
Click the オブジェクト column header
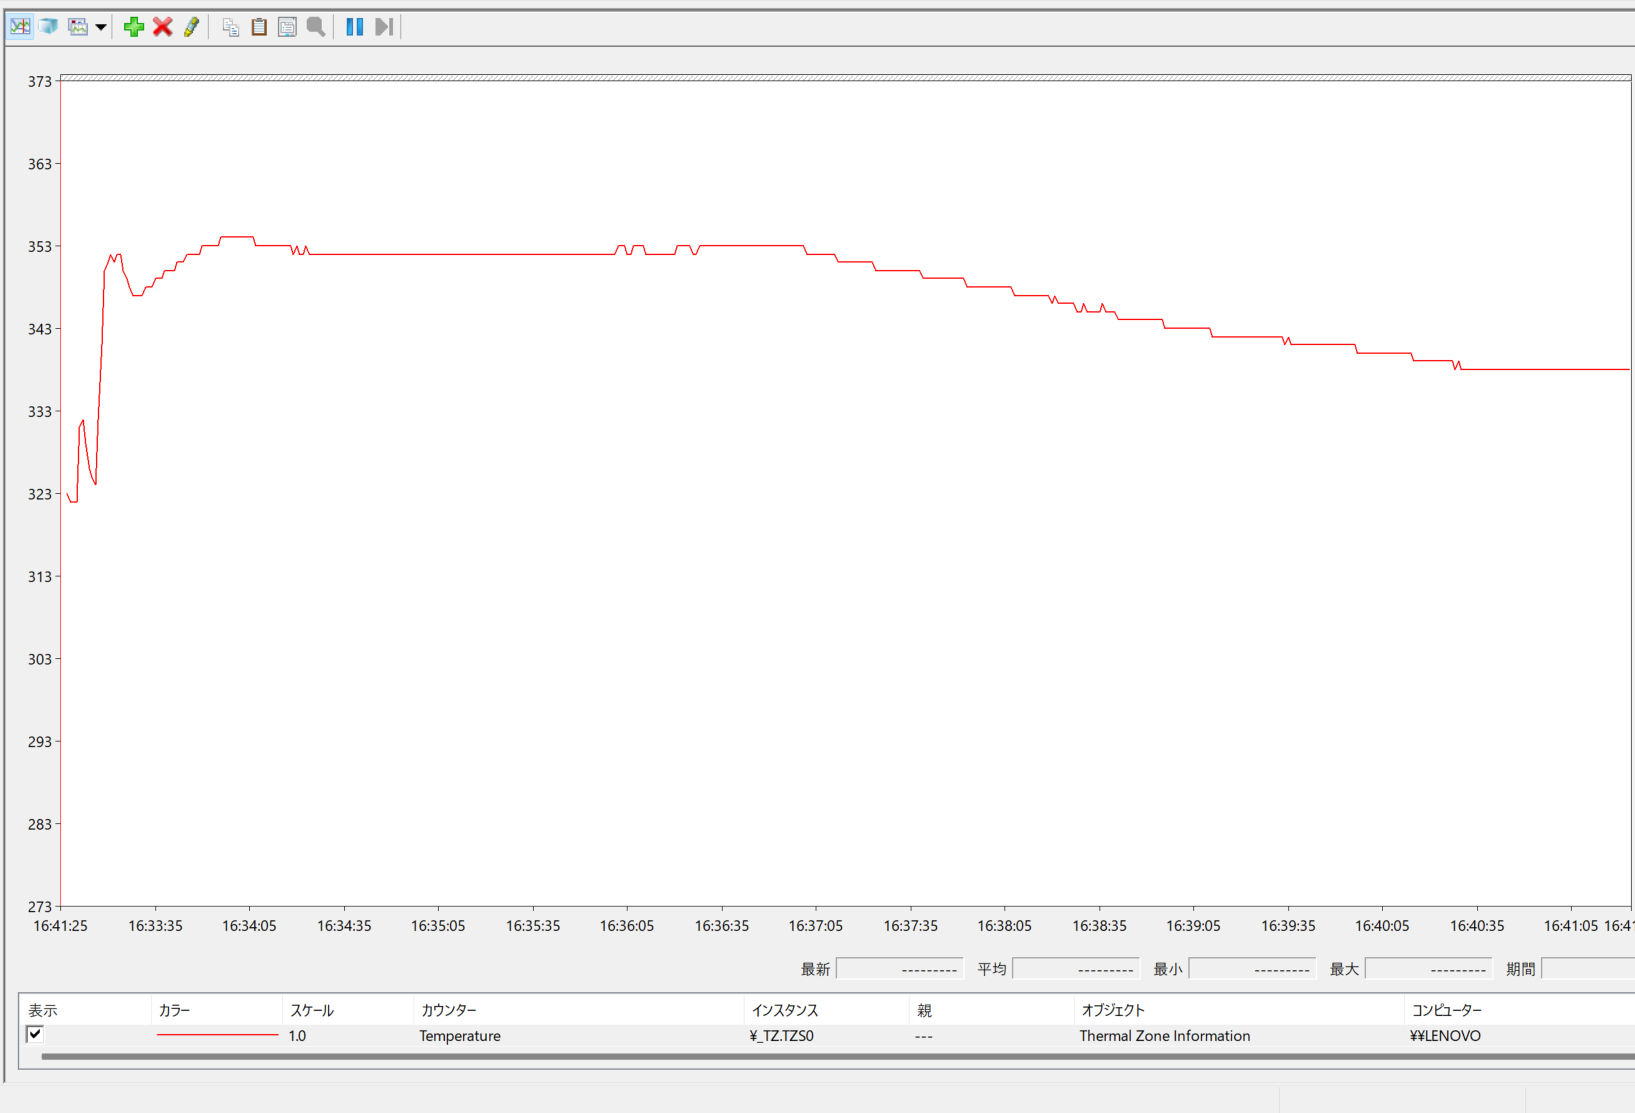click(x=1239, y=1010)
